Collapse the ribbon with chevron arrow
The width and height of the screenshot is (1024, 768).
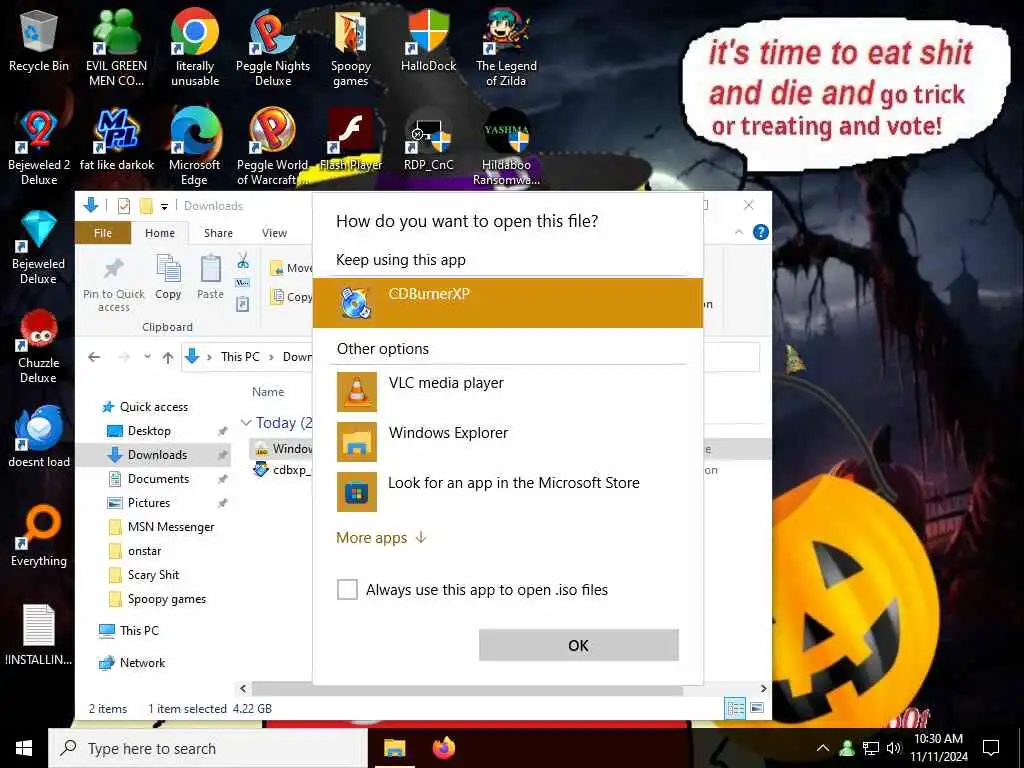pyautogui.click(x=739, y=232)
